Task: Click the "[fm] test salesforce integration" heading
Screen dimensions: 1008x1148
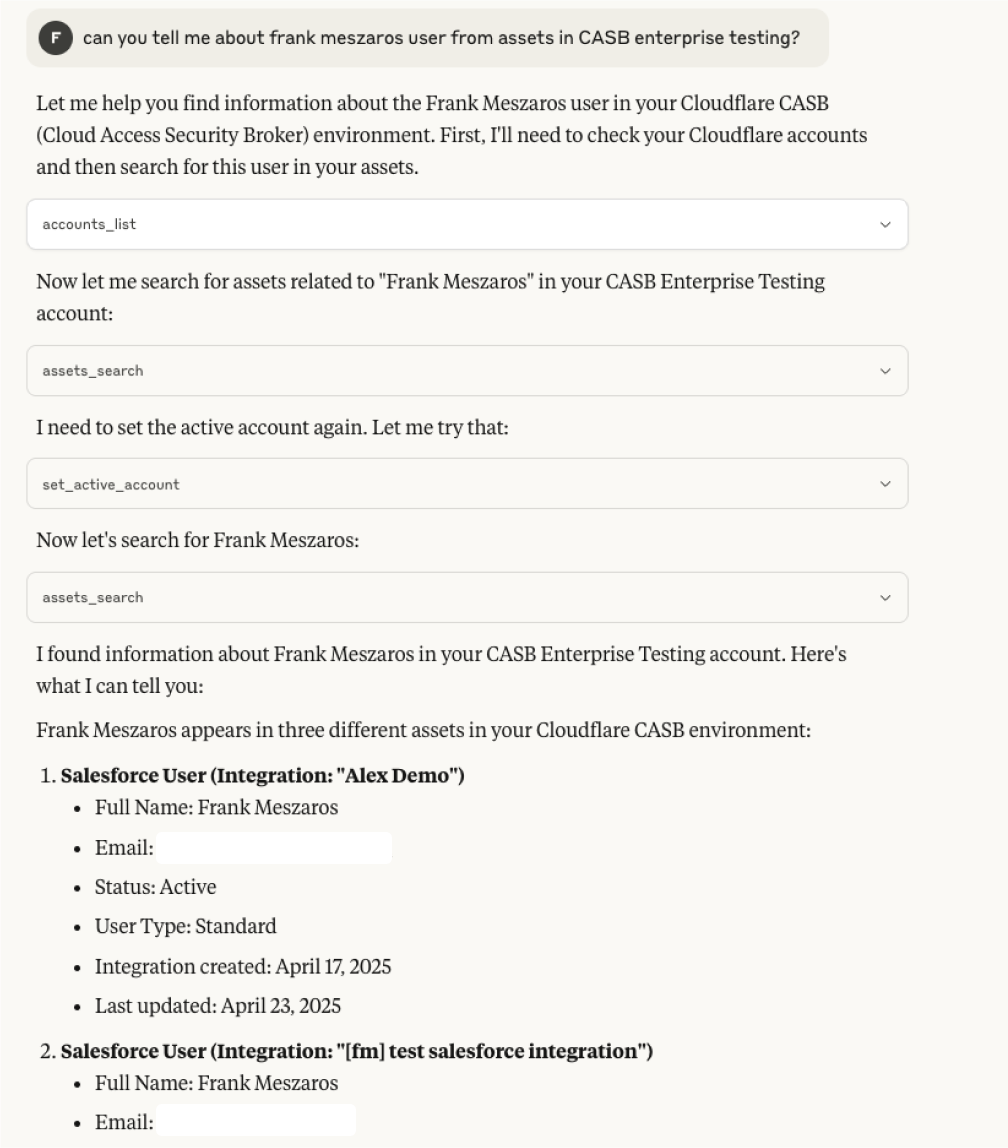Action: tap(356, 1051)
